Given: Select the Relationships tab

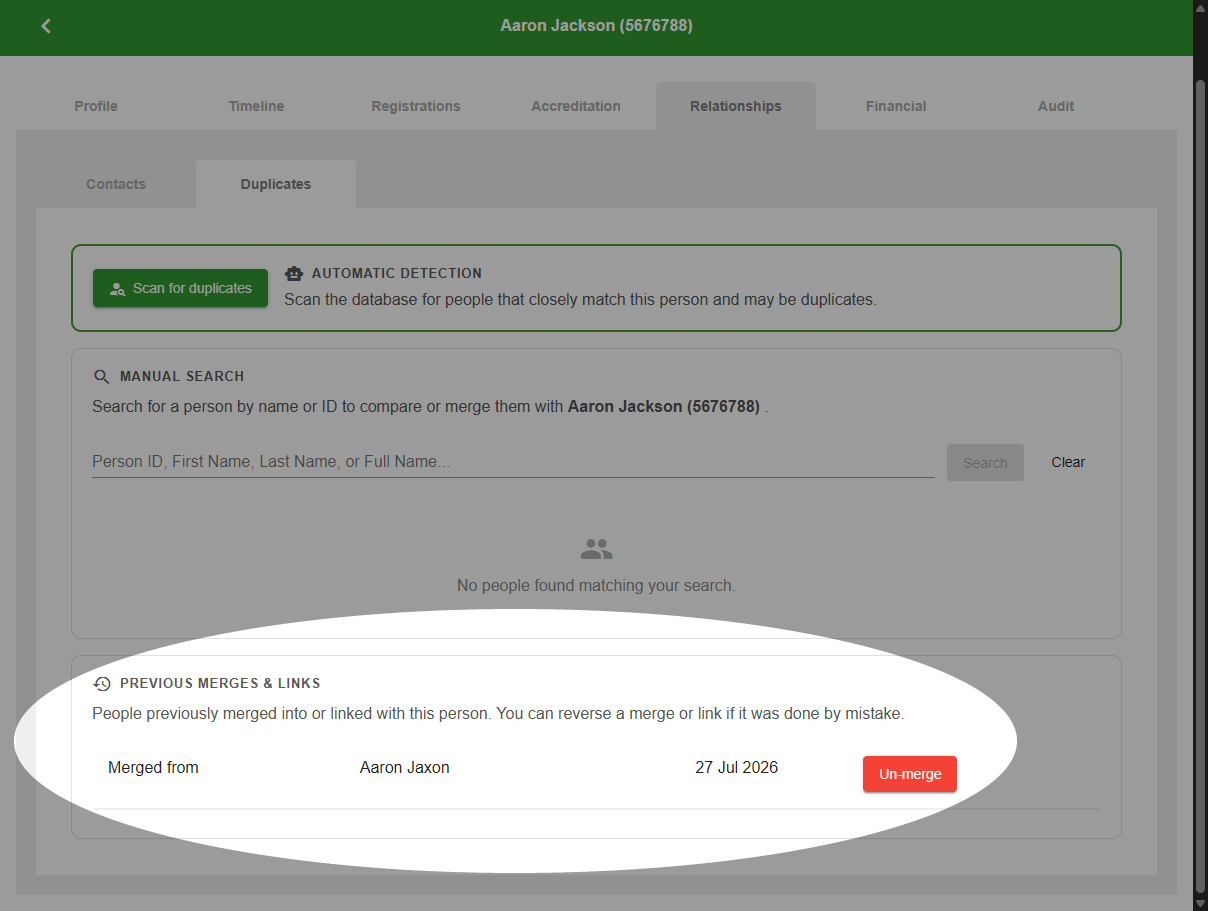Looking at the screenshot, I should (736, 106).
